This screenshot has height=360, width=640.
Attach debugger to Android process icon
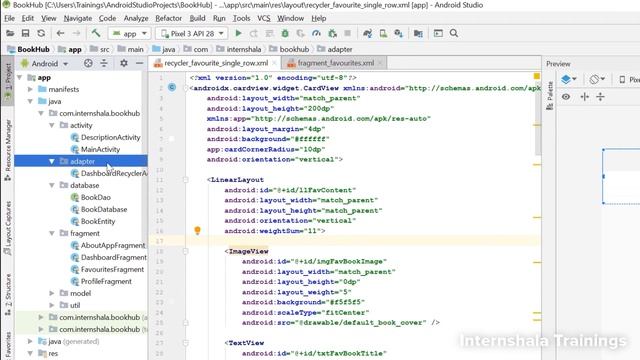332,33
